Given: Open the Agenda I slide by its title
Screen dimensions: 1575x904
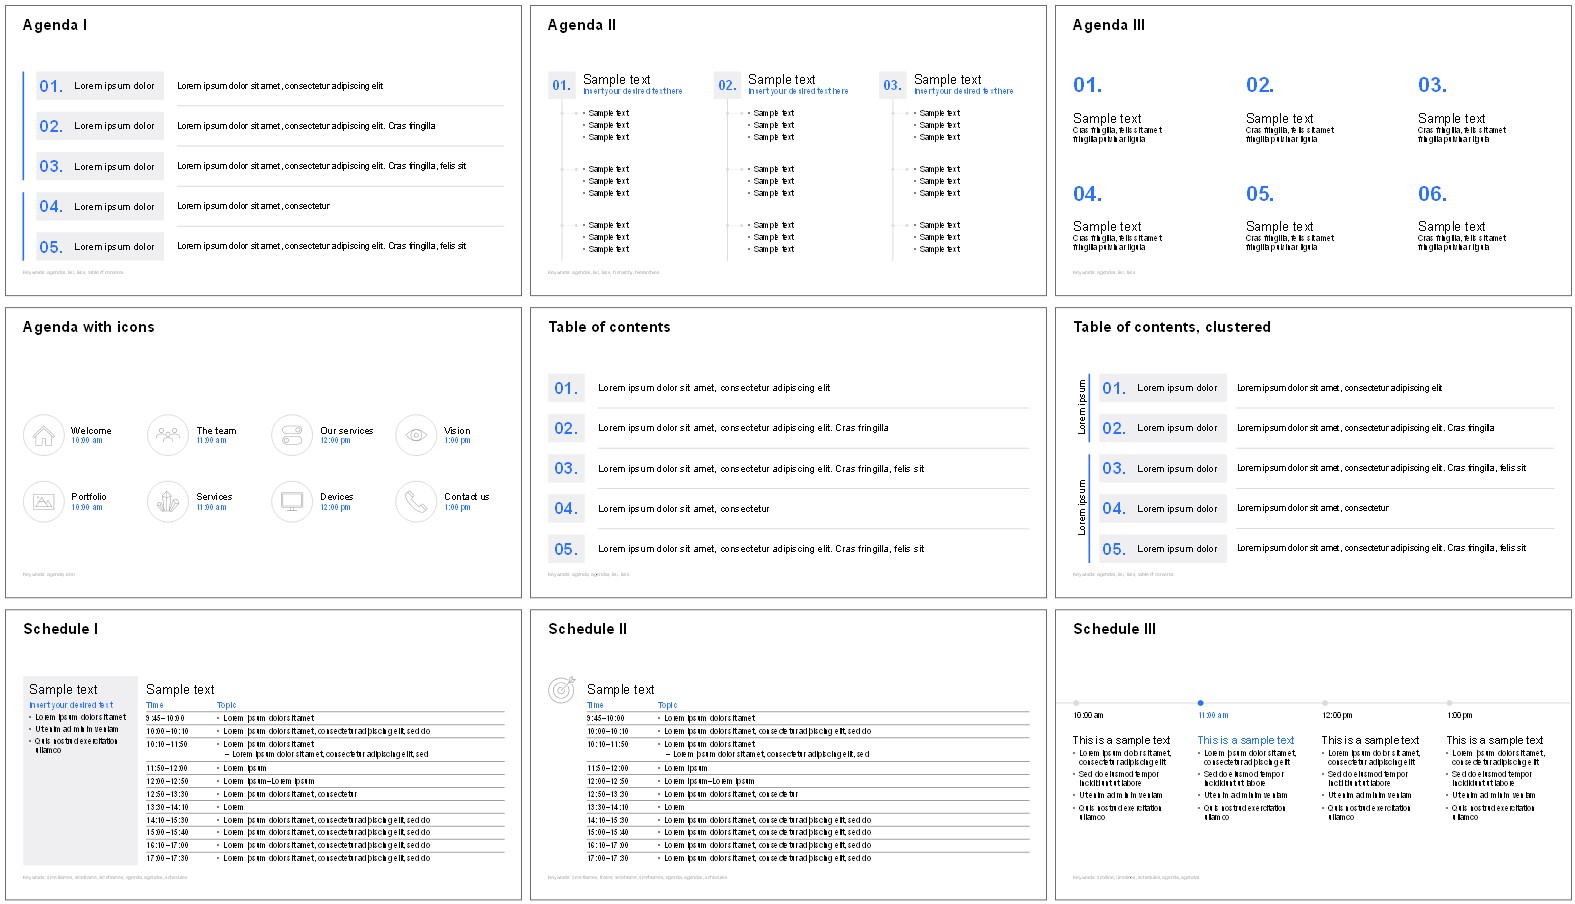Looking at the screenshot, I should tap(55, 25).
